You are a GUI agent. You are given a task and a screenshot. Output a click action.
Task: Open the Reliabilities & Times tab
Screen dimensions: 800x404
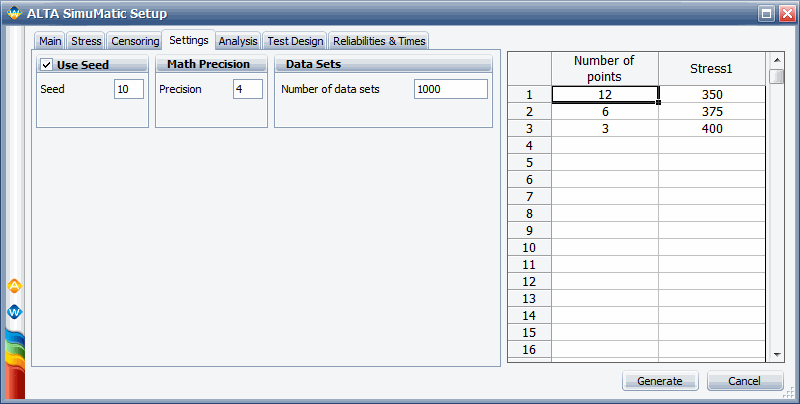coord(379,41)
